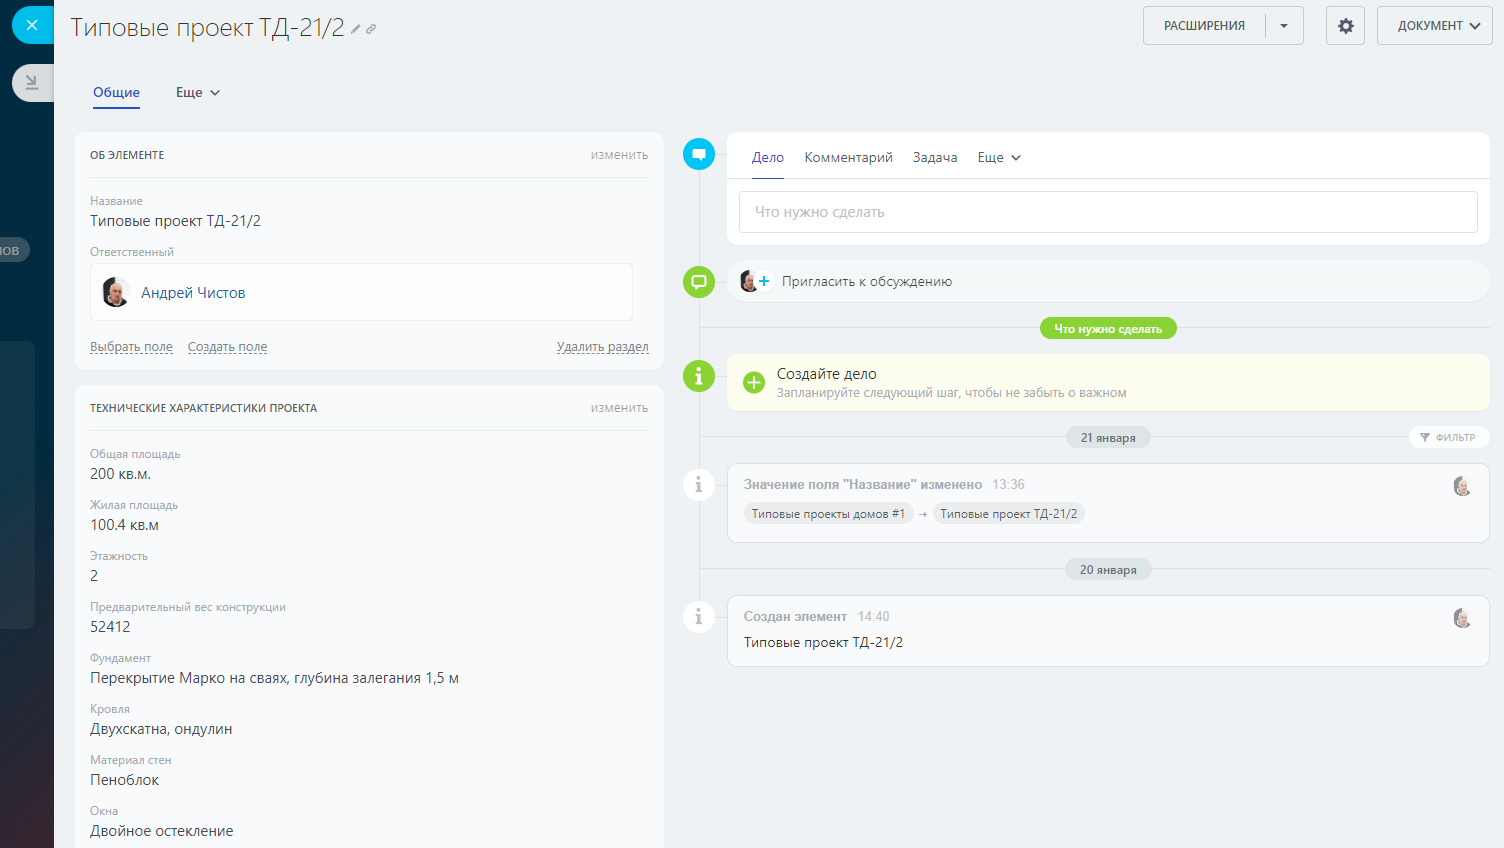Open responsible user Андрей Чистов

(x=193, y=293)
